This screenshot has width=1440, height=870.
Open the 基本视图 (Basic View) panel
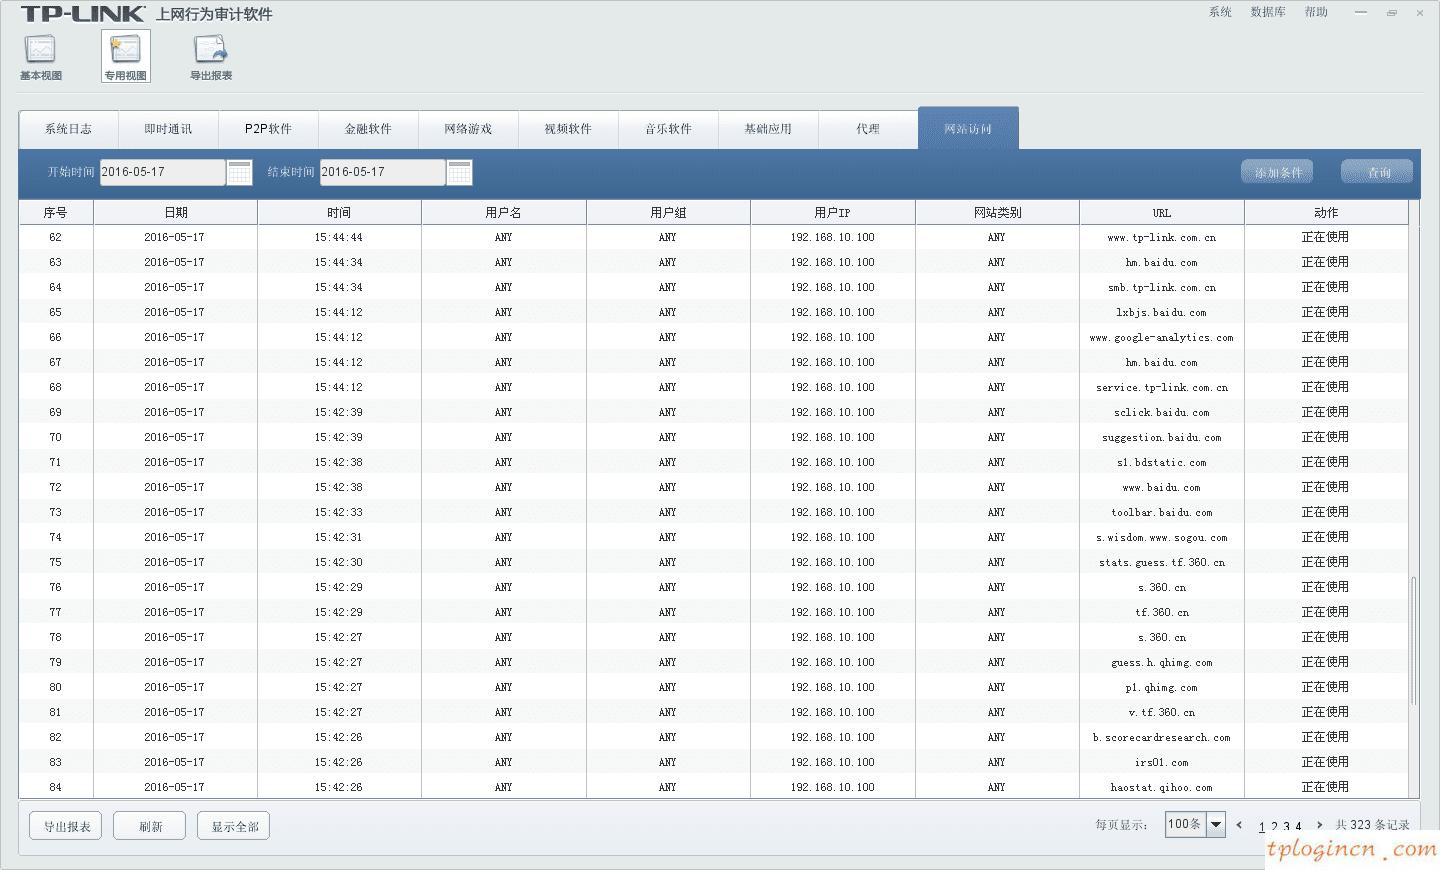click(39, 55)
